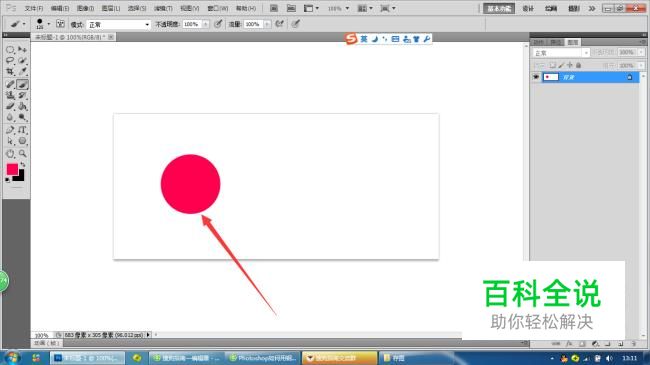Screen dimensions: 650x365
Task: Open the status bar info arrow
Action: pos(148,335)
